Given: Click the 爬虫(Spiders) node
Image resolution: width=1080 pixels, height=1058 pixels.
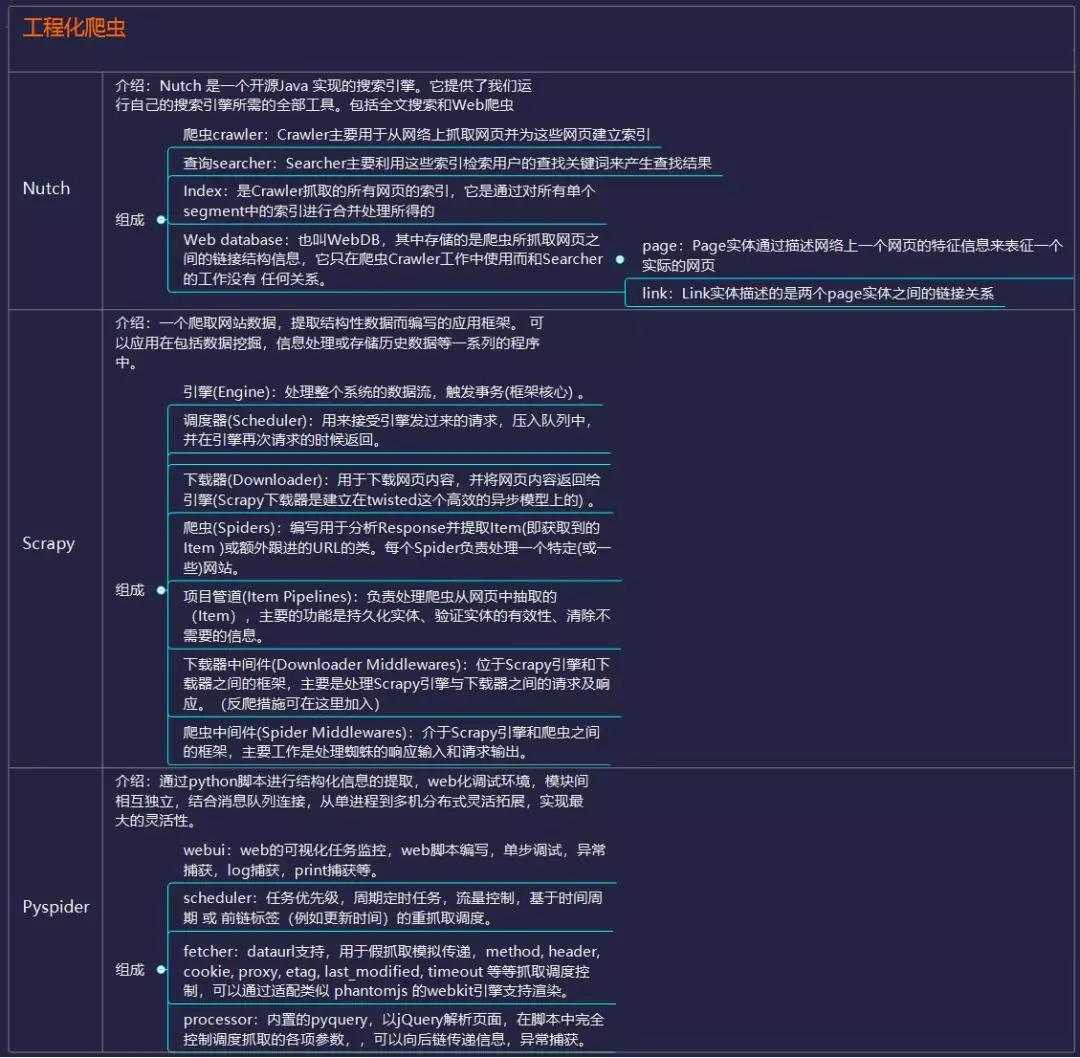Looking at the screenshot, I should (397, 548).
